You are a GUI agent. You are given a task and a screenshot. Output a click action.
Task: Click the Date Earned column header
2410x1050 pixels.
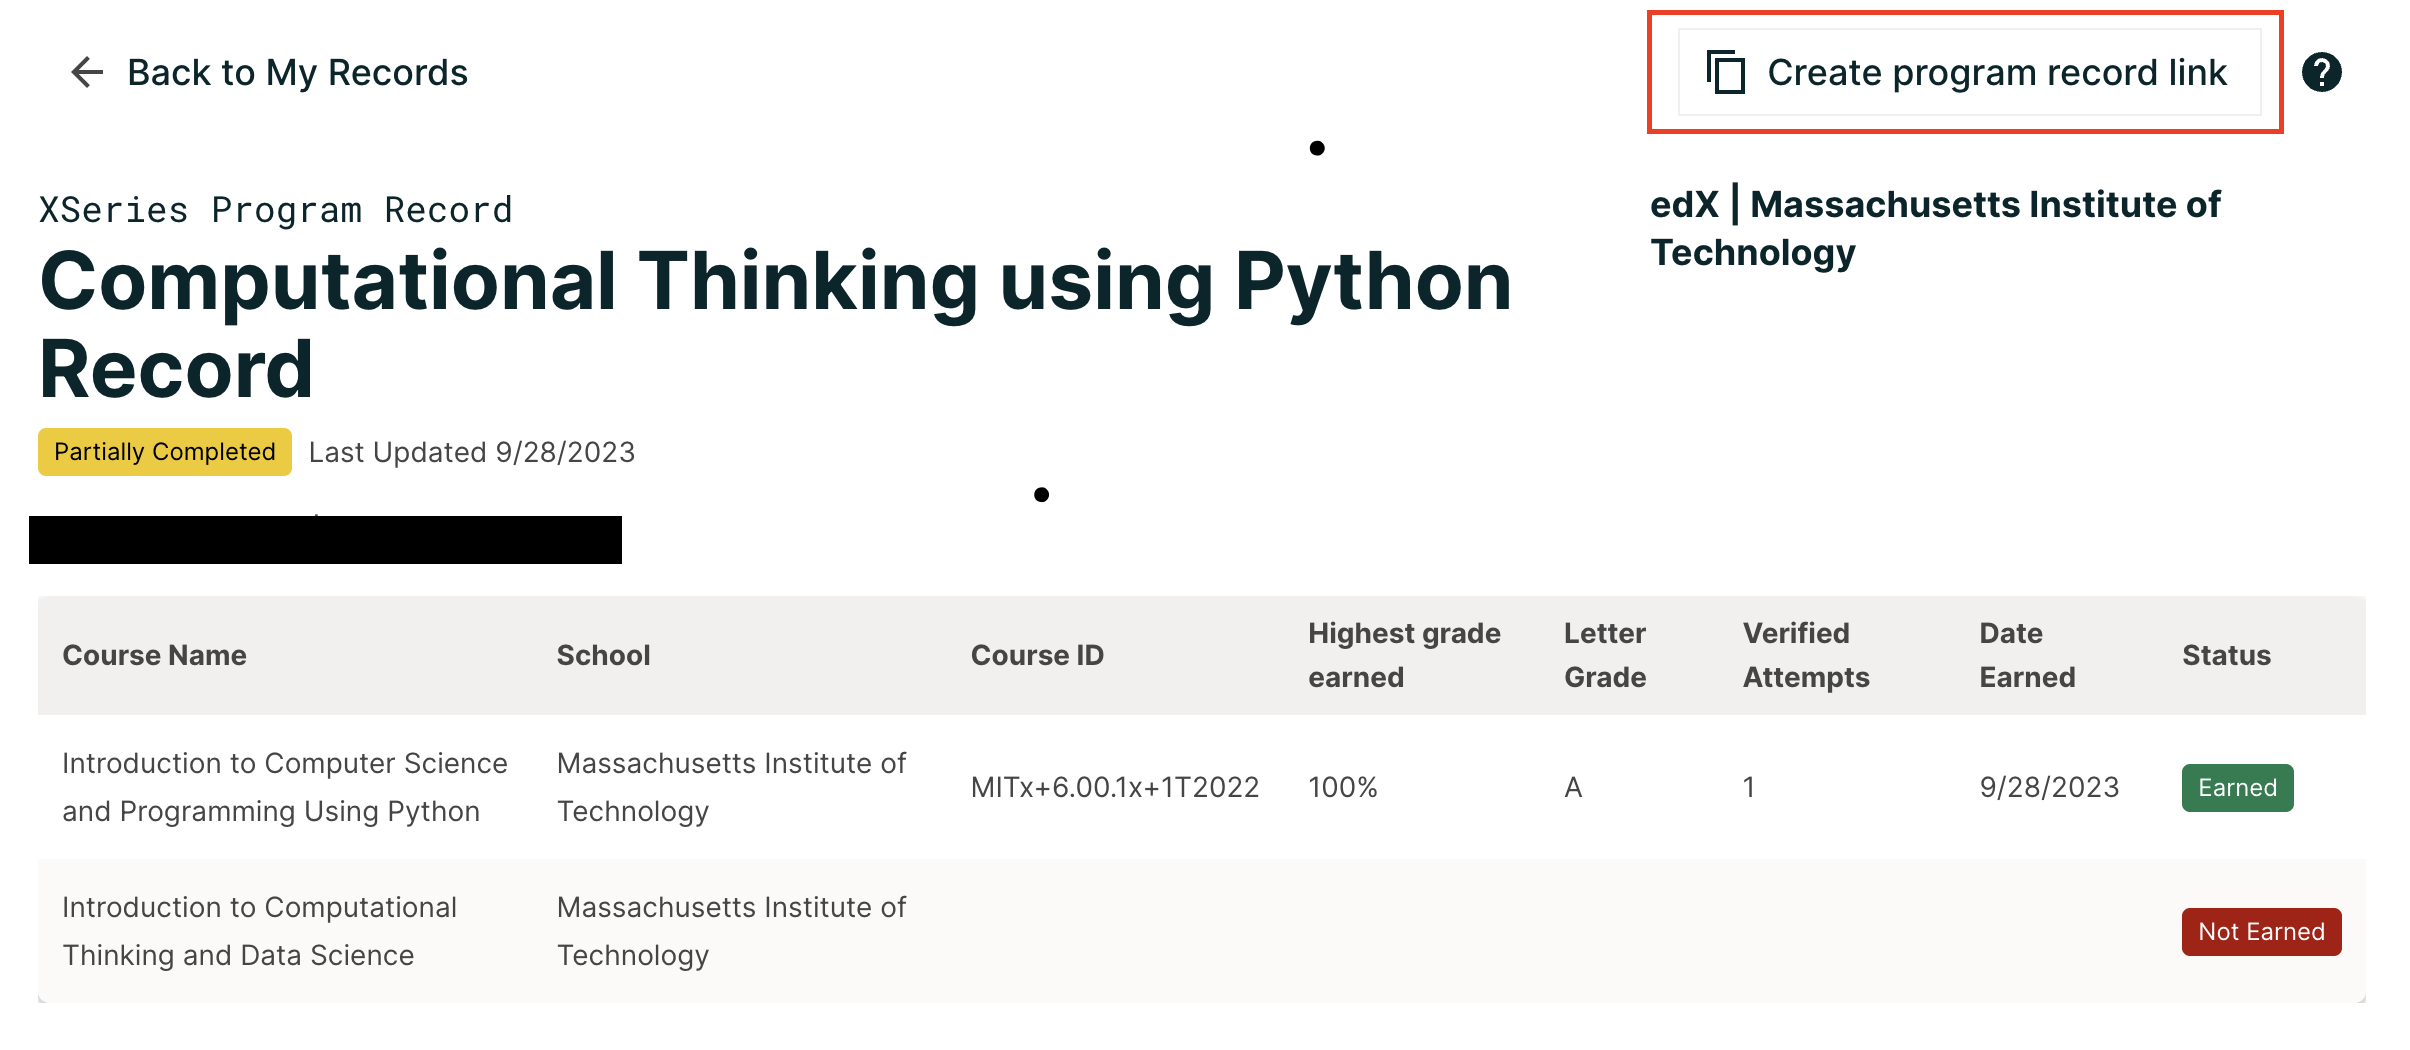(2026, 655)
